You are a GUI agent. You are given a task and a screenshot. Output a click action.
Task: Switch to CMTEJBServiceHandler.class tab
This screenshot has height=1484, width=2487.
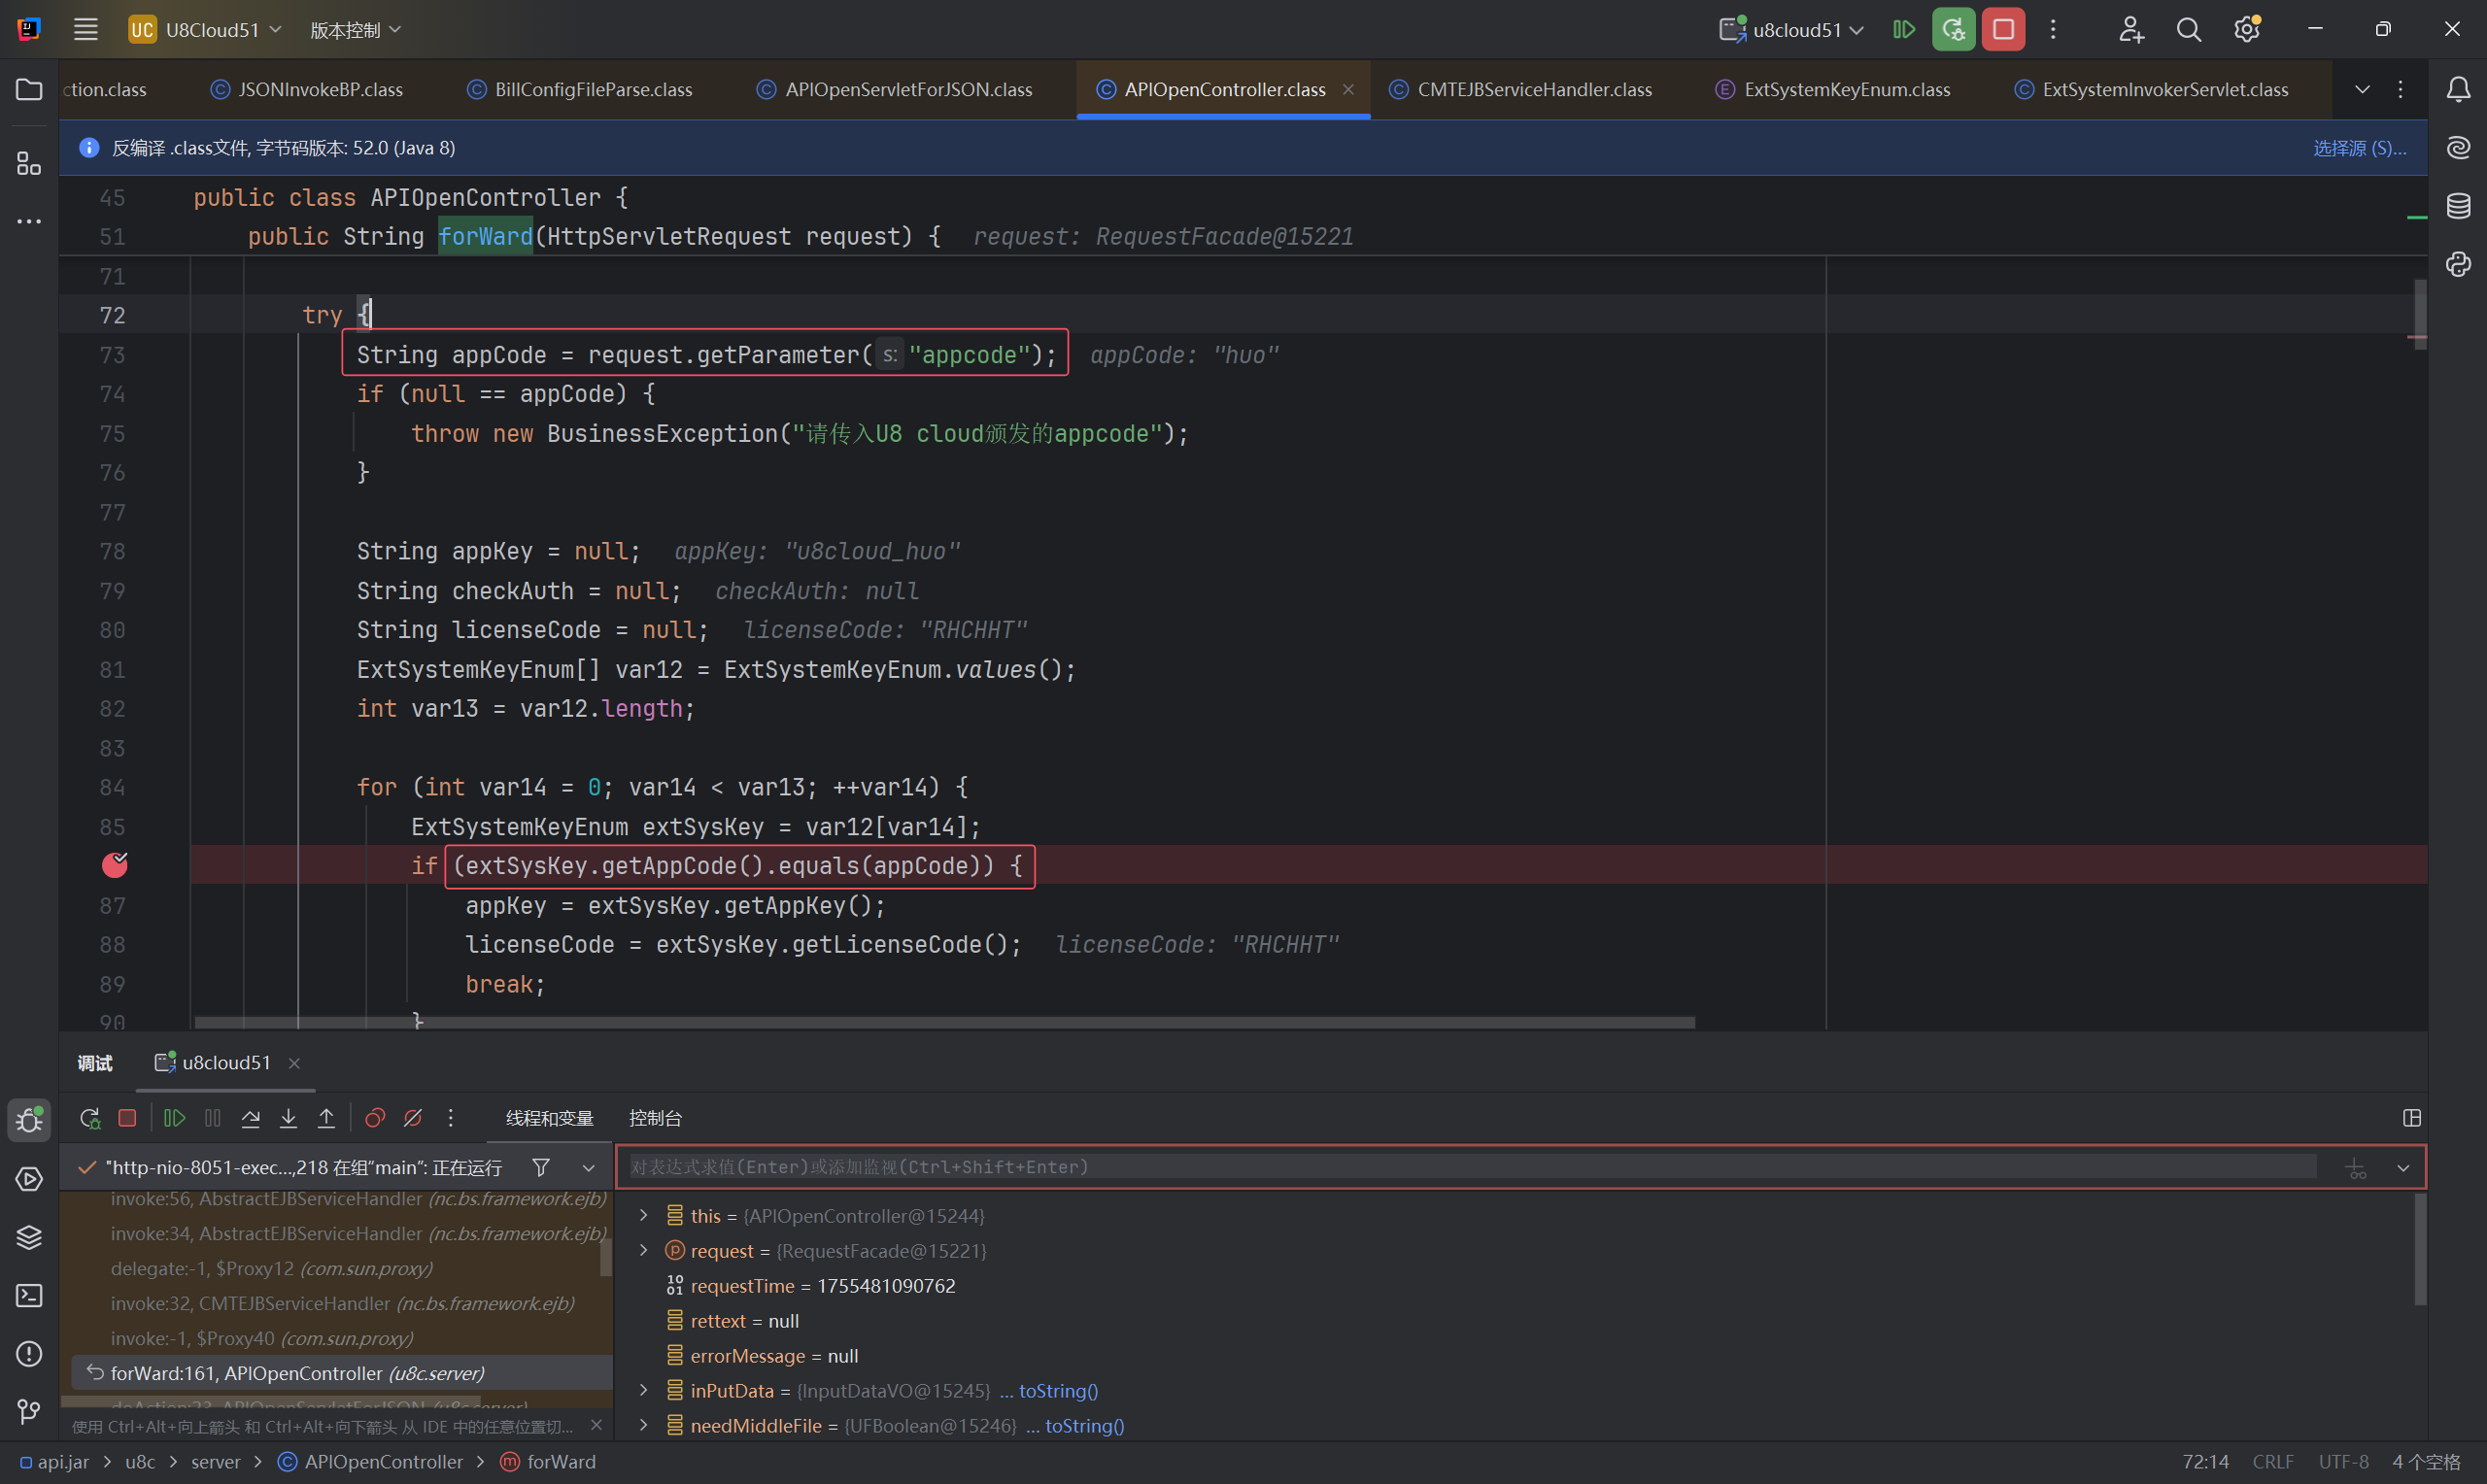pos(1521,90)
